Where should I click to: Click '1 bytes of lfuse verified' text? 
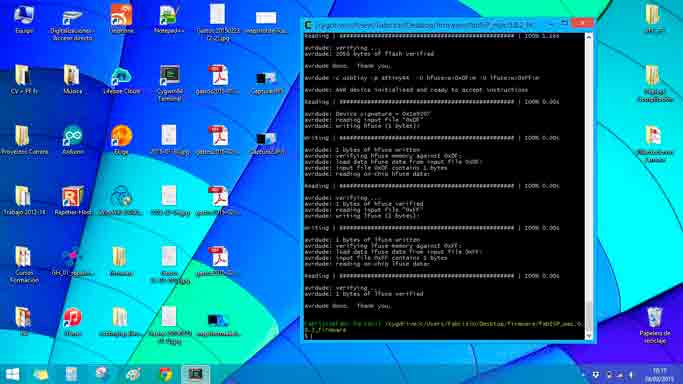[379, 294]
